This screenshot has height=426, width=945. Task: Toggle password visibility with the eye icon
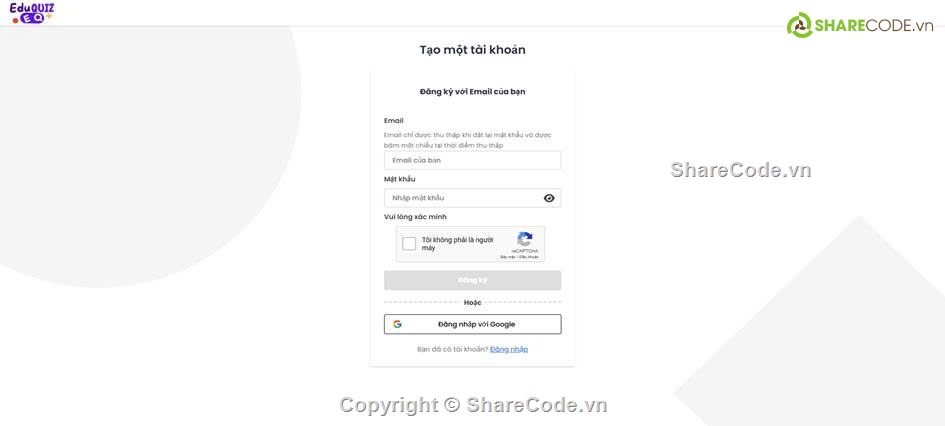point(549,198)
